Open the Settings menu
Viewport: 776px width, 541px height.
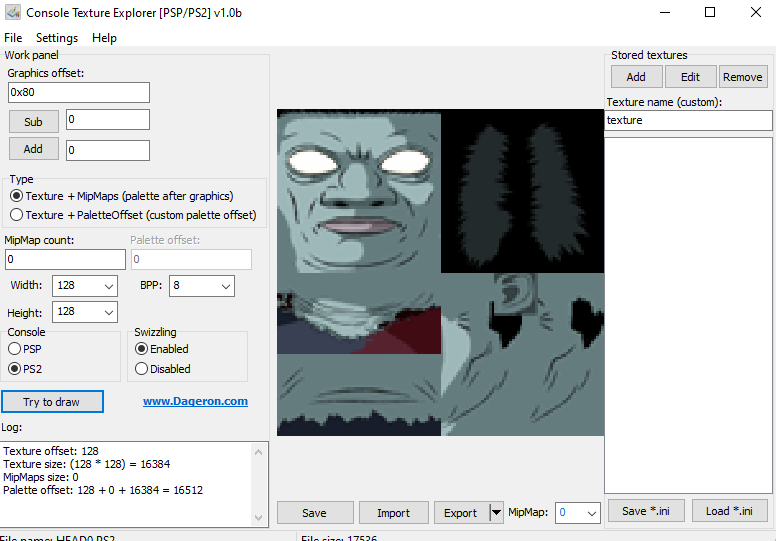coord(57,38)
